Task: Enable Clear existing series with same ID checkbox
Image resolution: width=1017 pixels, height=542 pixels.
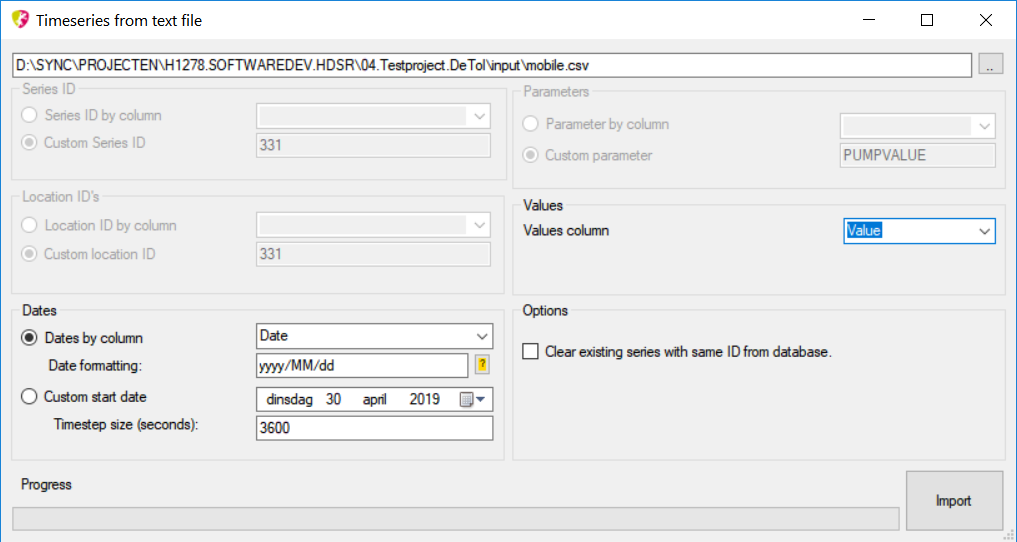Action: tap(530, 352)
